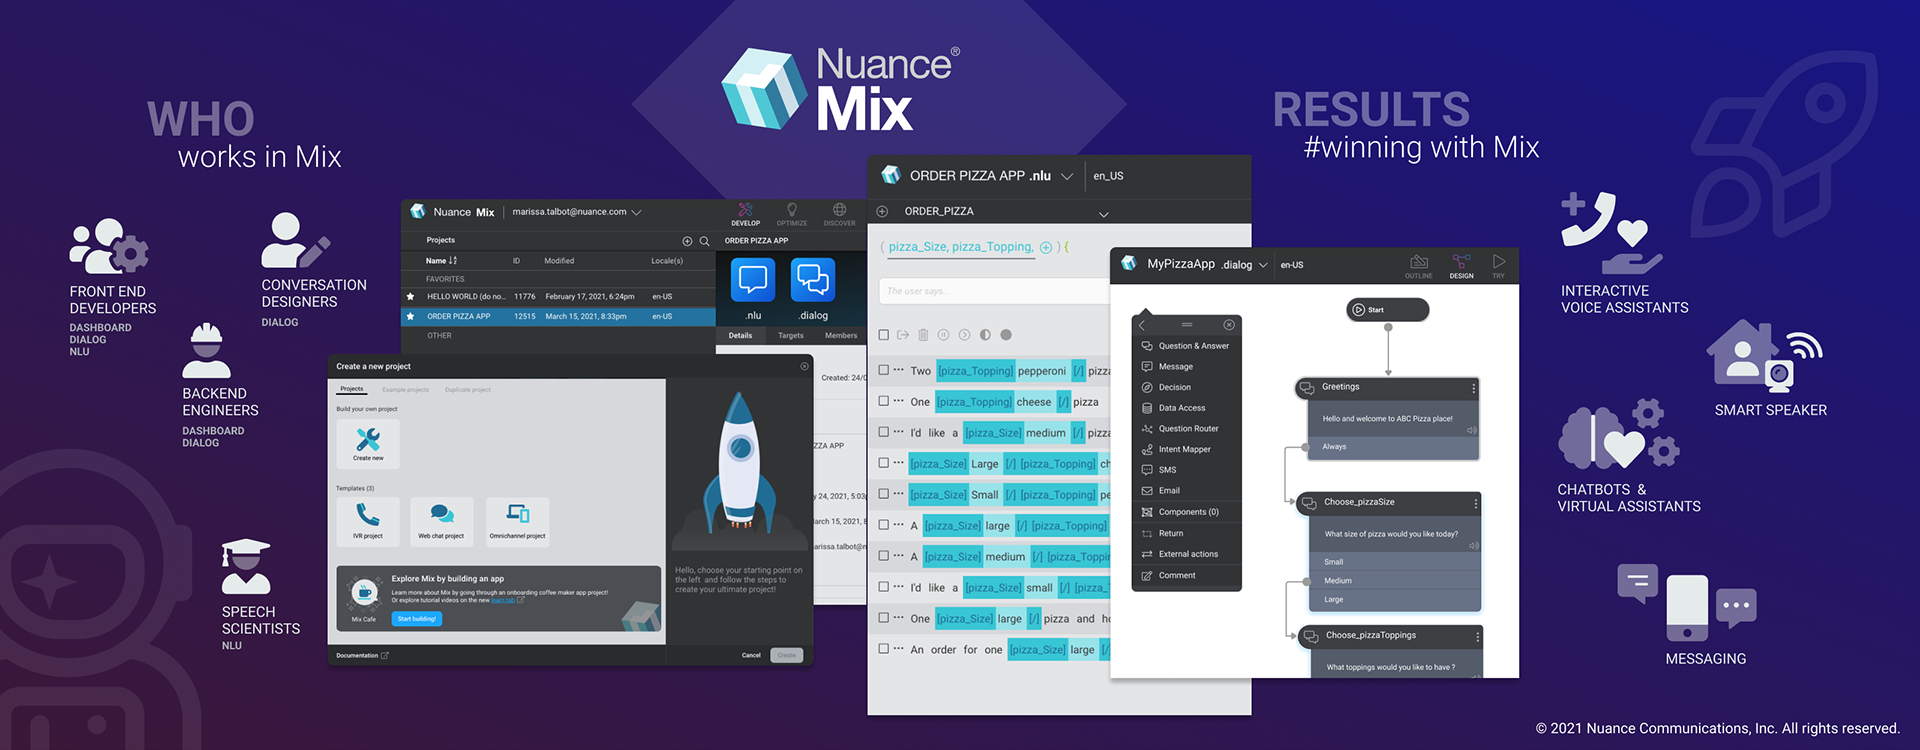Check the An order for one sample
This screenshot has width=1920, height=750.
pyautogui.click(x=883, y=649)
